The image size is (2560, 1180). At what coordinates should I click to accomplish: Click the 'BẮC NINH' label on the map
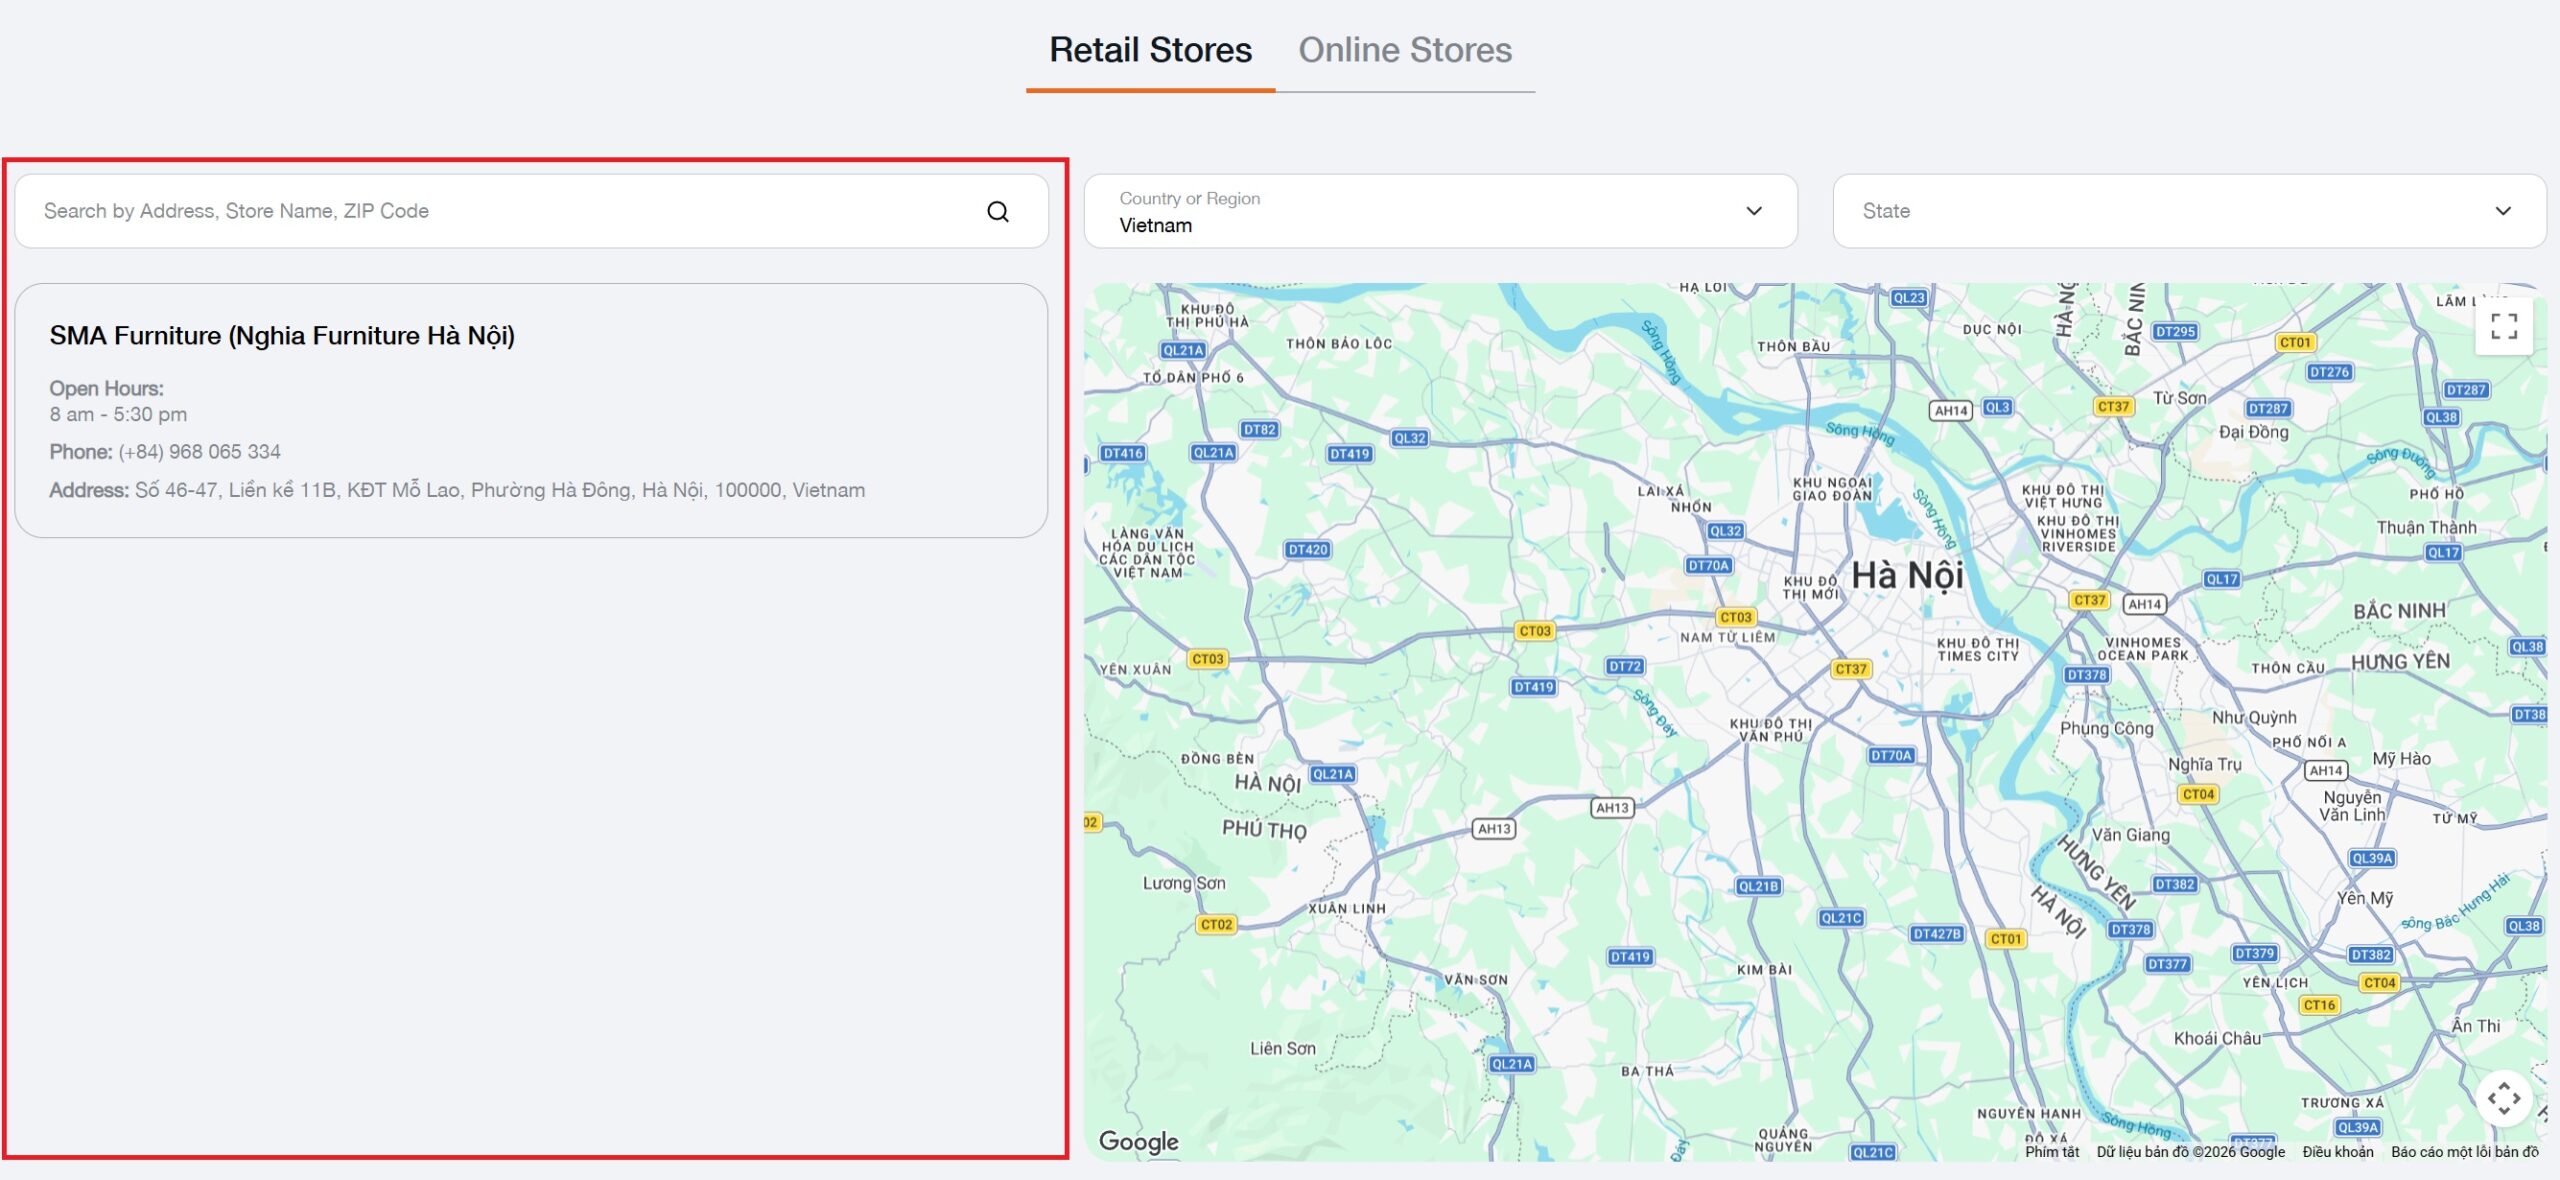pyautogui.click(x=2399, y=611)
